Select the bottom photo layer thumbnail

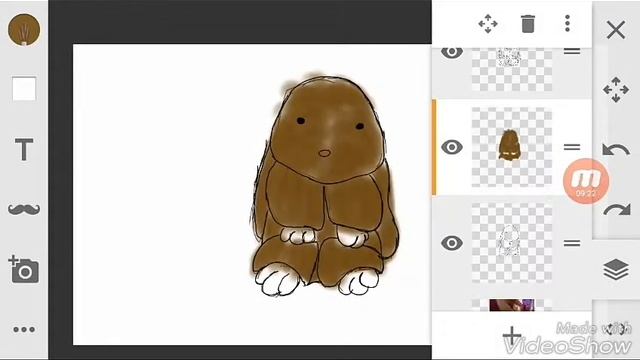pyautogui.click(x=512, y=305)
